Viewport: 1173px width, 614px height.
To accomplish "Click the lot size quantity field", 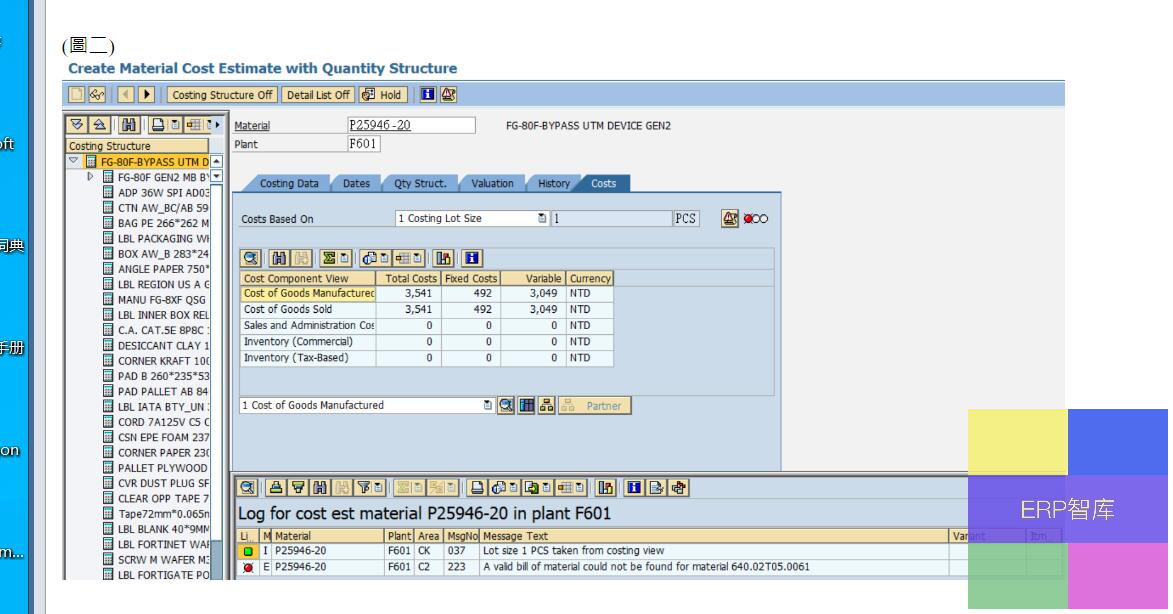I will [x=611, y=218].
